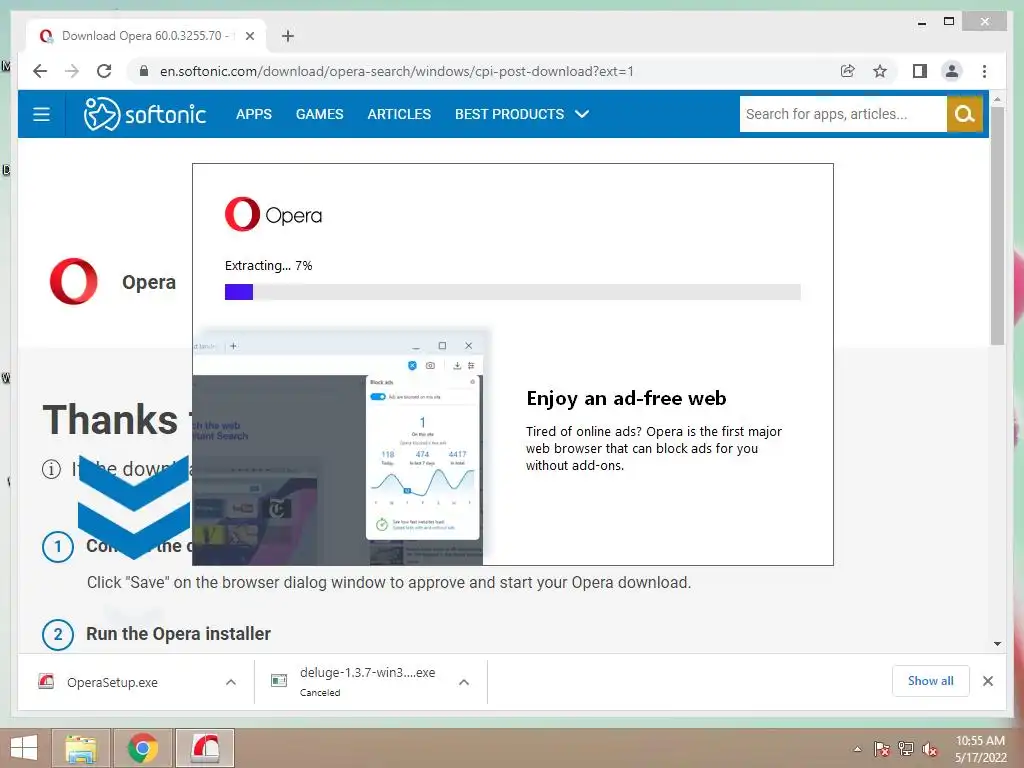This screenshot has height=768, width=1024.
Task: Click Show all downloads
Action: click(x=931, y=681)
